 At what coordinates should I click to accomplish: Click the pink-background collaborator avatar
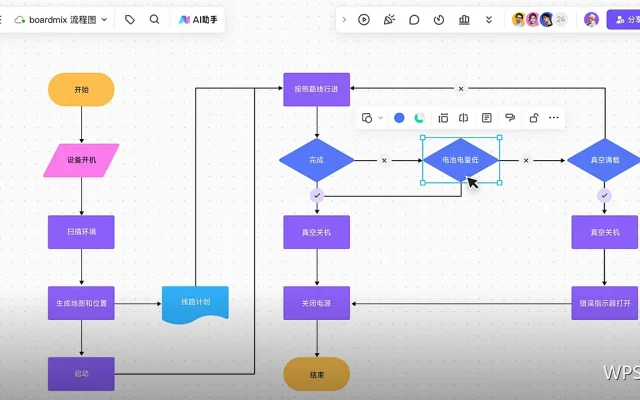533,20
